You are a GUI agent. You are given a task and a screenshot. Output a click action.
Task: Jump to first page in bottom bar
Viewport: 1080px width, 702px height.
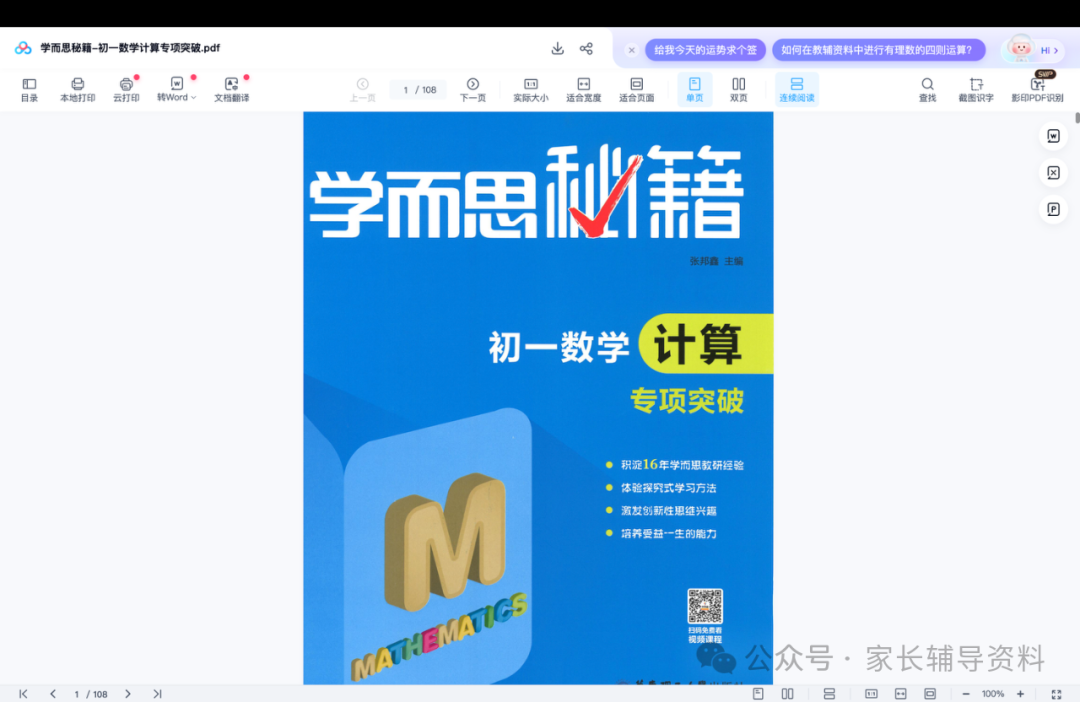tap(23, 694)
